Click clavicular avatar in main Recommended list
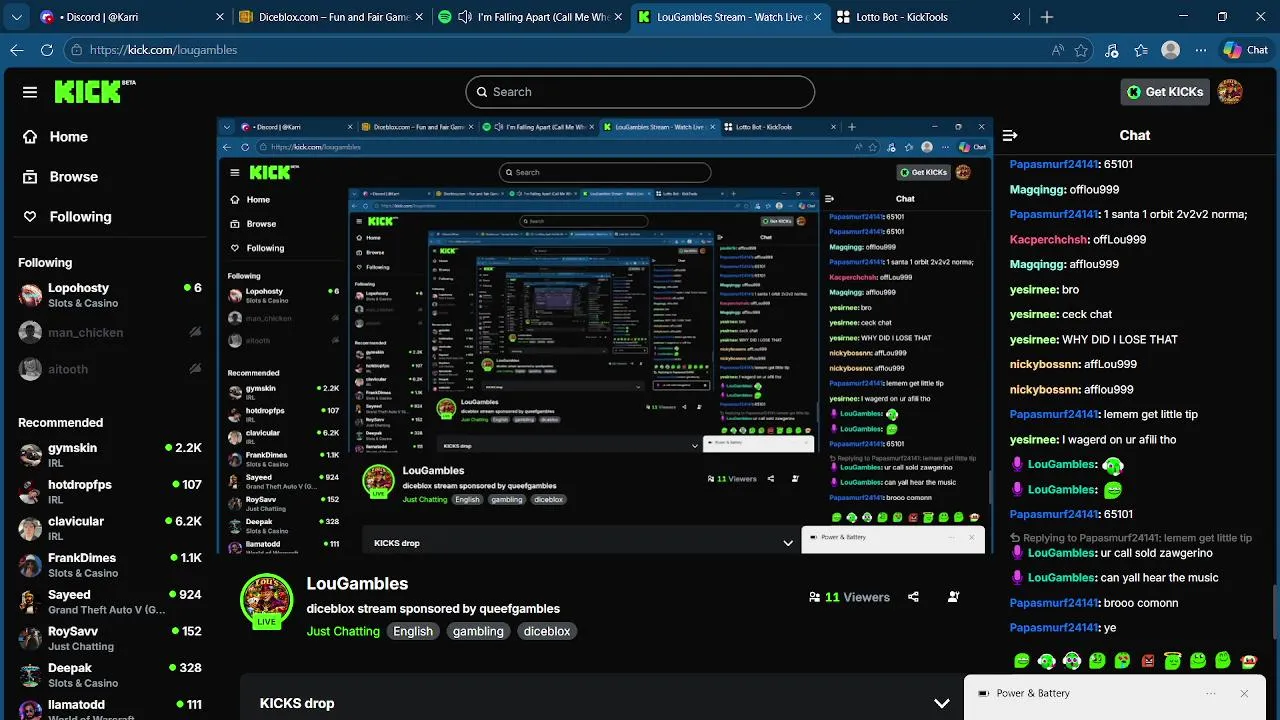Screen dimensions: 1280x720 31,528
